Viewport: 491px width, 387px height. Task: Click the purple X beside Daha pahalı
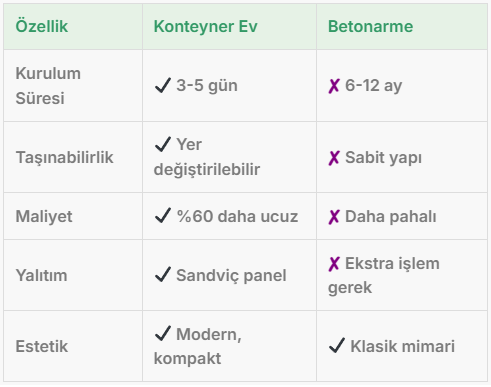[x=334, y=217]
